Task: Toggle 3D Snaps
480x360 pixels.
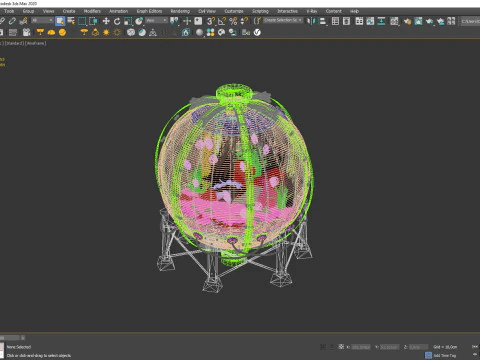Action: point(211,21)
